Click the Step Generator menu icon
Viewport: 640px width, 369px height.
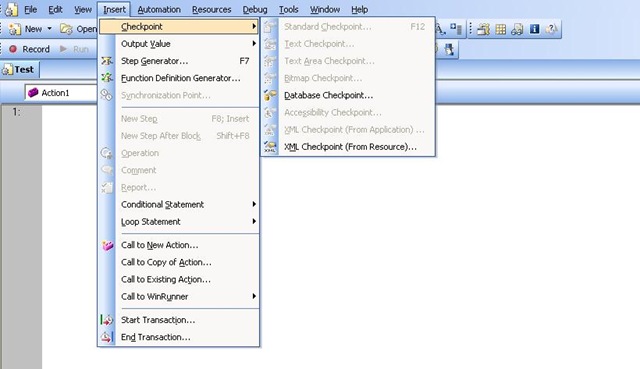[107, 61]
